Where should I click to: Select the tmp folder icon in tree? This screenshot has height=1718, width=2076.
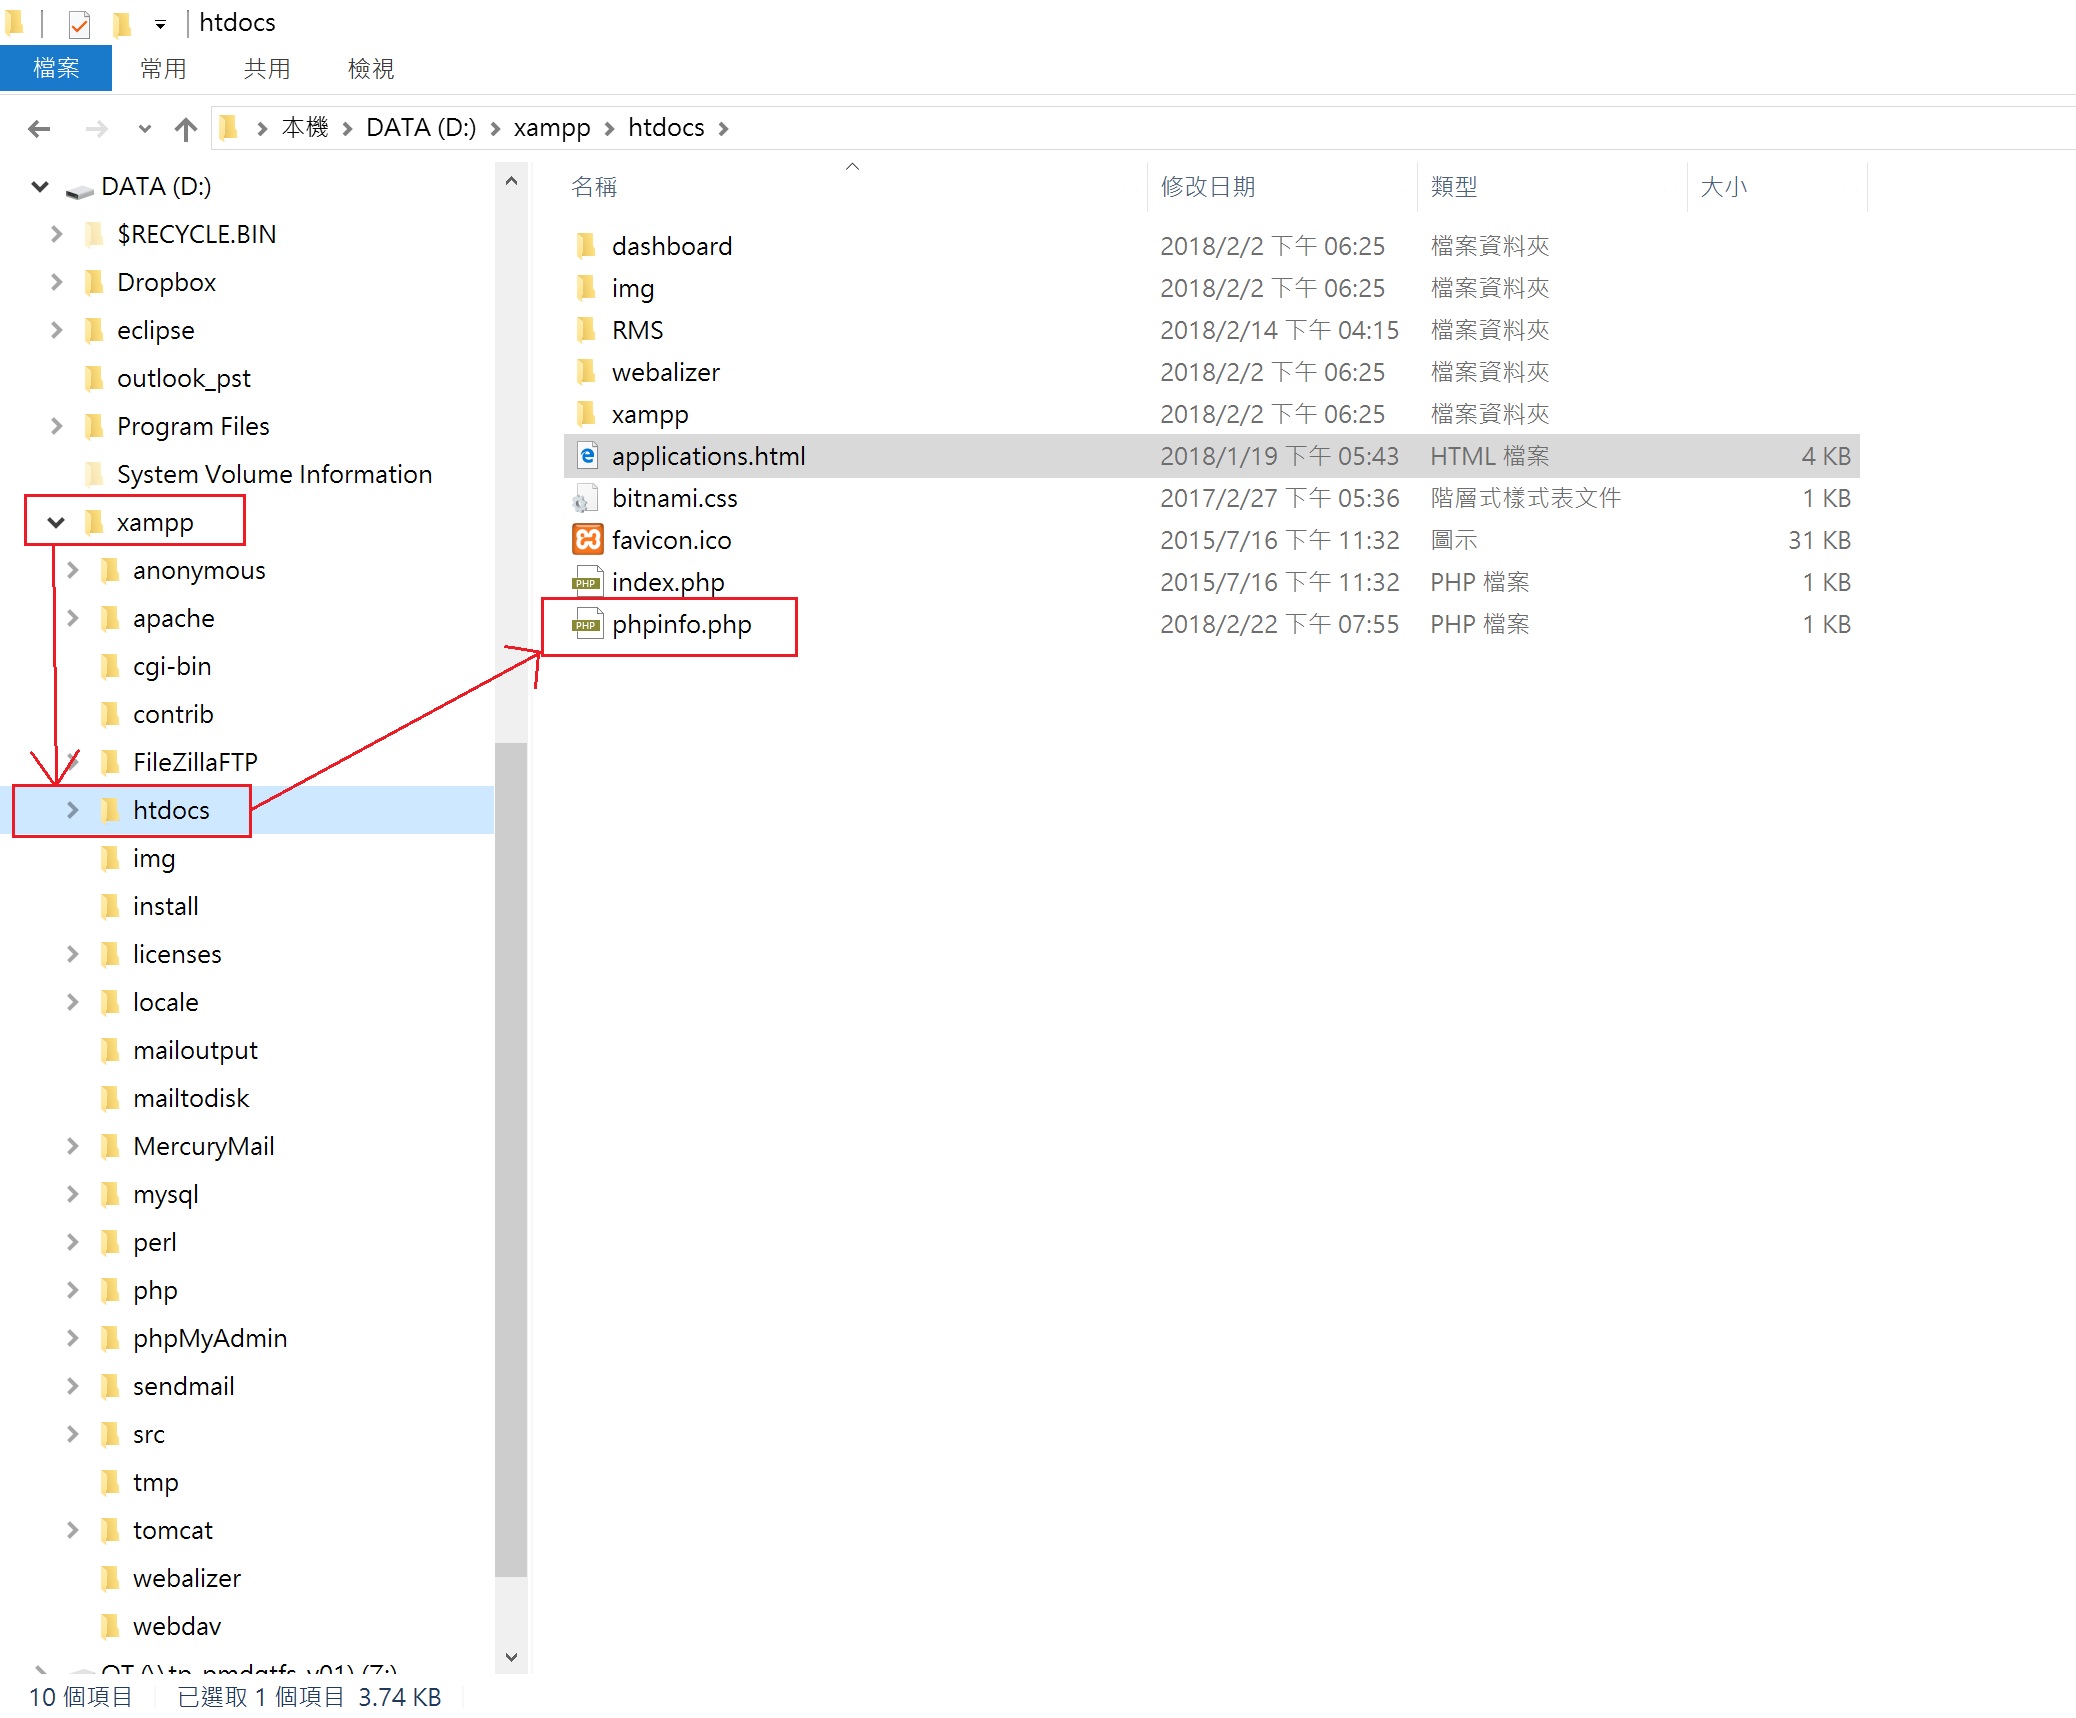point(111,1482)
